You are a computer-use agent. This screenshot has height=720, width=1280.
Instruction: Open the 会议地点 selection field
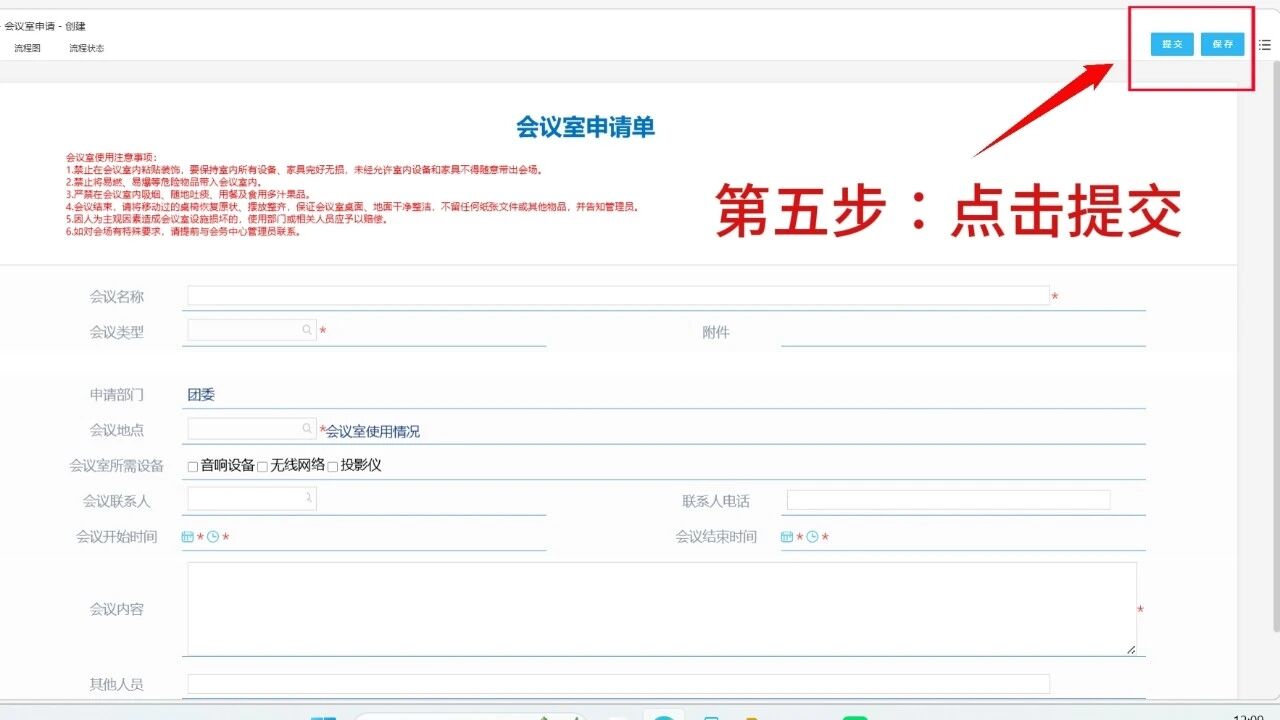245,428
